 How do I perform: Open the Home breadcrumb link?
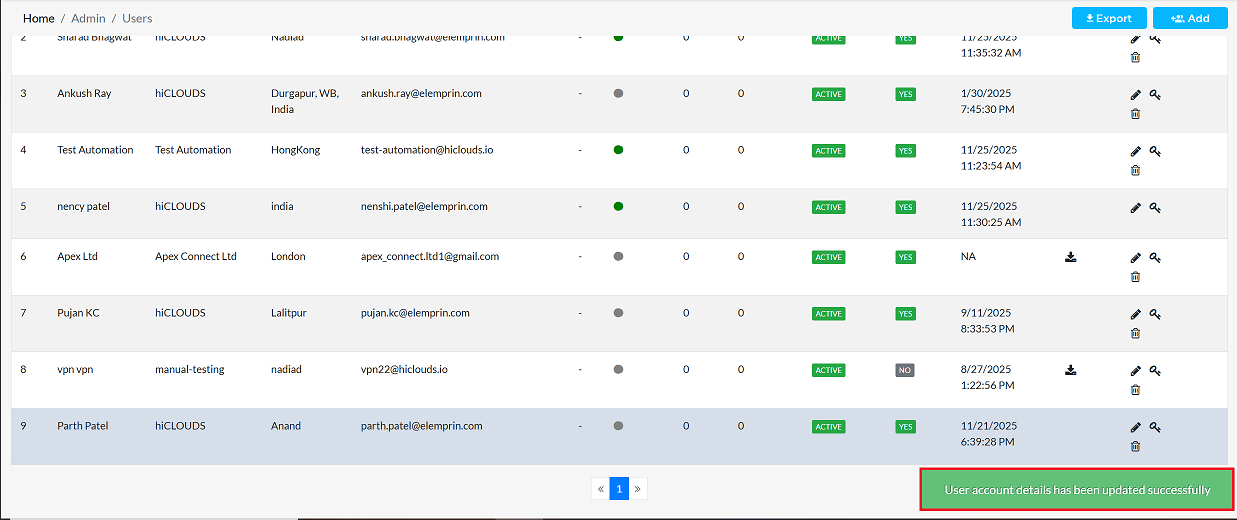(39, 18)
